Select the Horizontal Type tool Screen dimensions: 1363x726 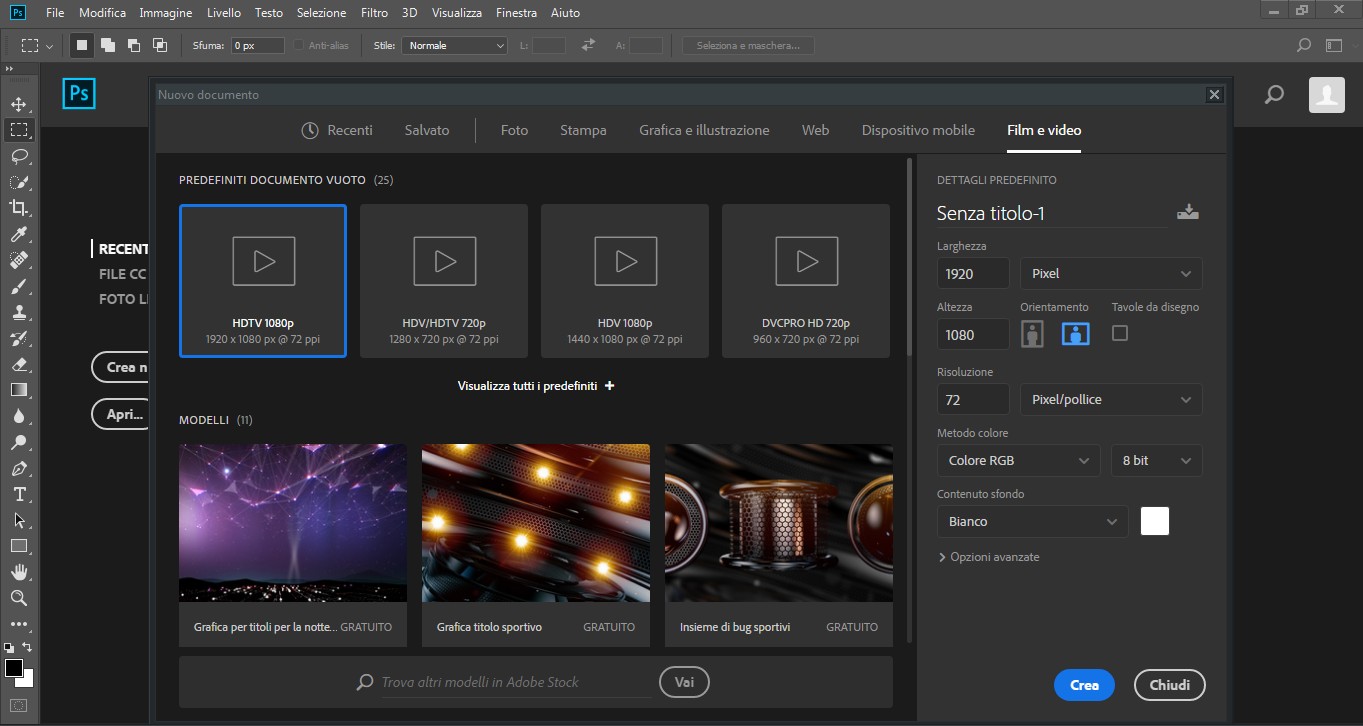point(19,494)
